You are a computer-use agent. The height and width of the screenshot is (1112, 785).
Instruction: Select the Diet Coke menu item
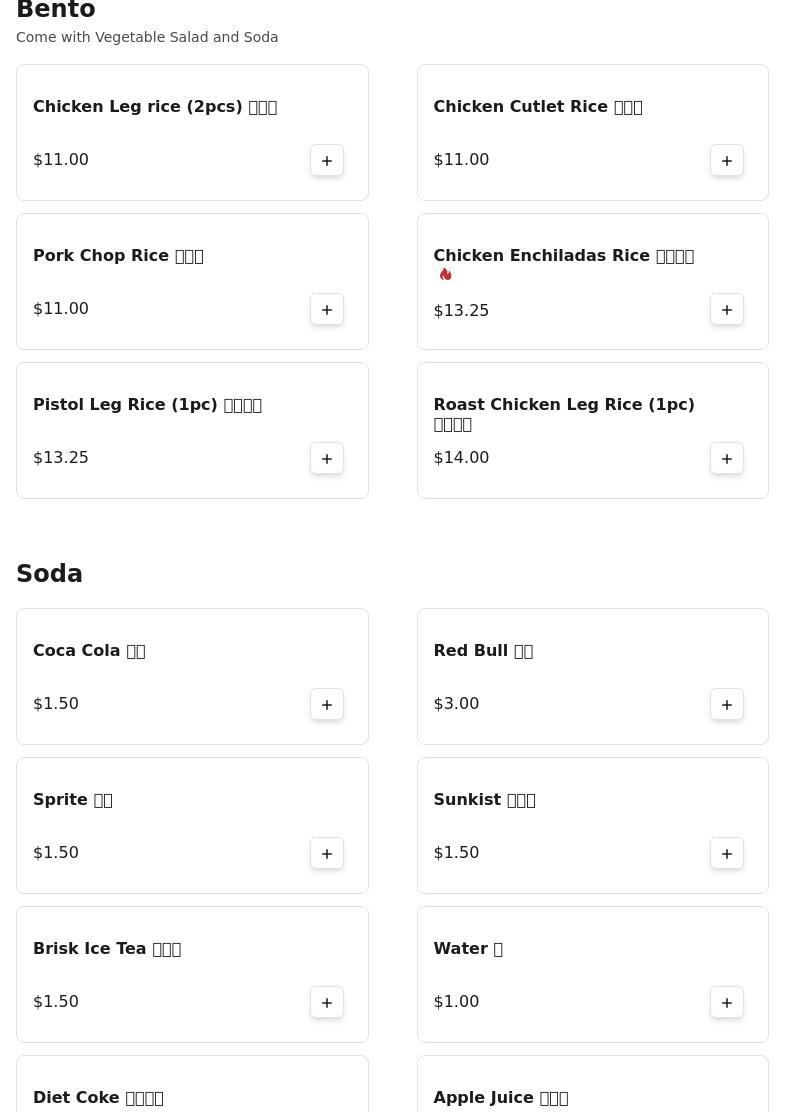(98, 1097)
